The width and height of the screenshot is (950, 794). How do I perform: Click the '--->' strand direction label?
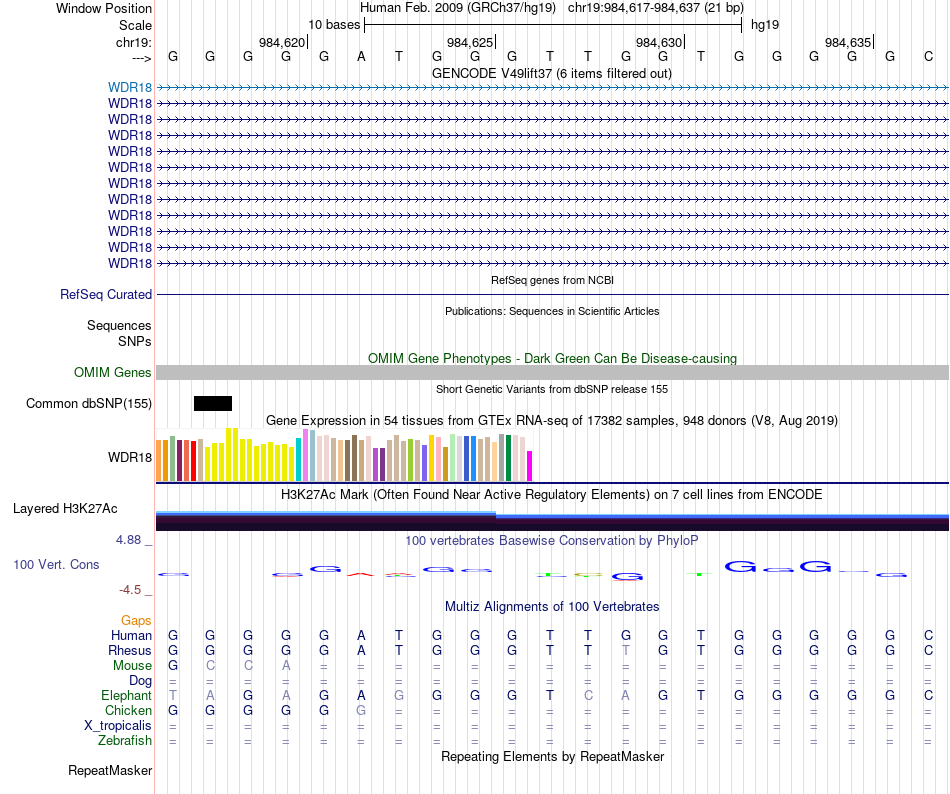pyautogui.click(x=141, y=58)
